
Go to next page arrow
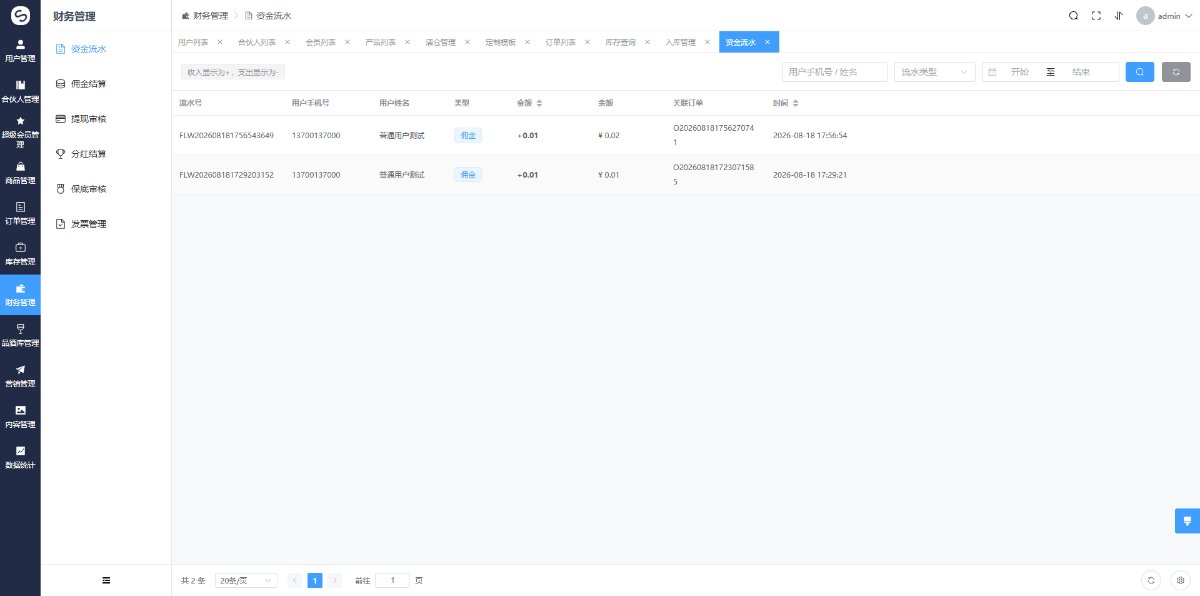(335, 580)
